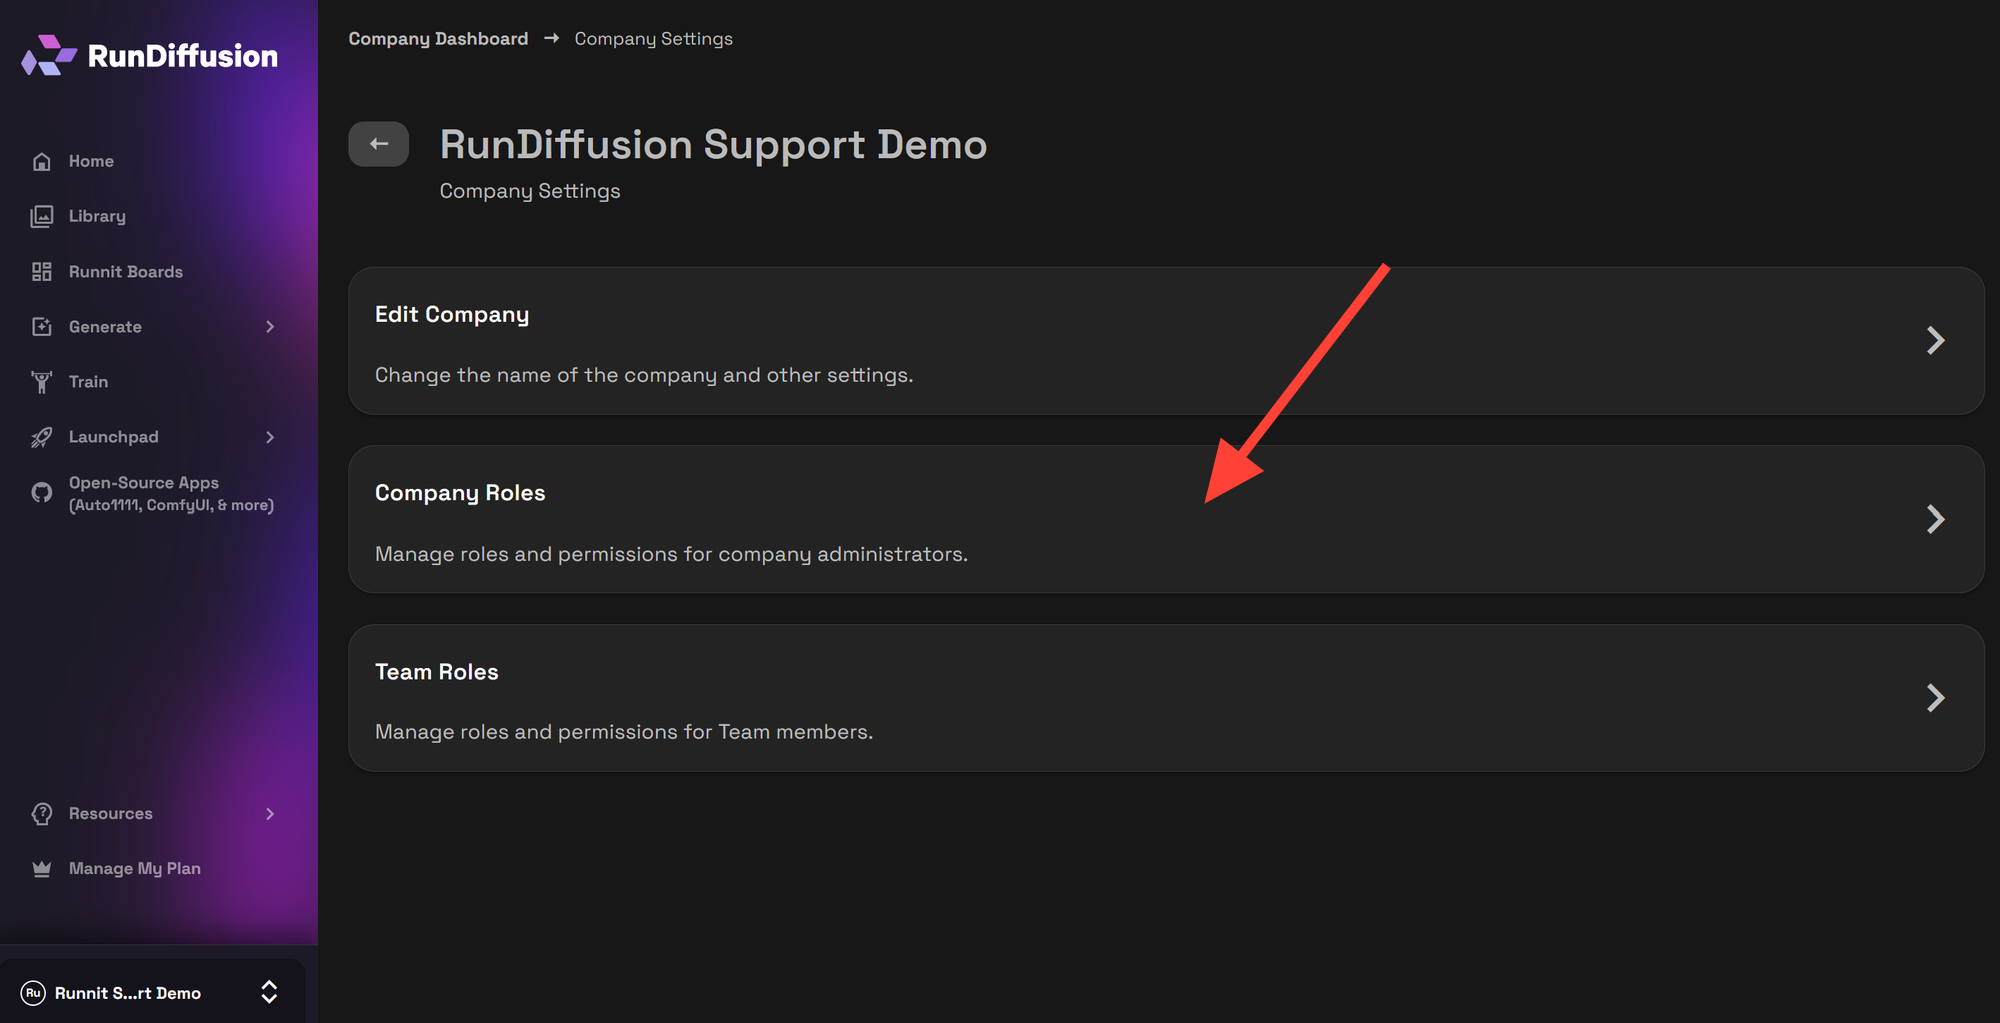Click the Manage My Plan crown icon
2000x1023 pixels.
41,868
